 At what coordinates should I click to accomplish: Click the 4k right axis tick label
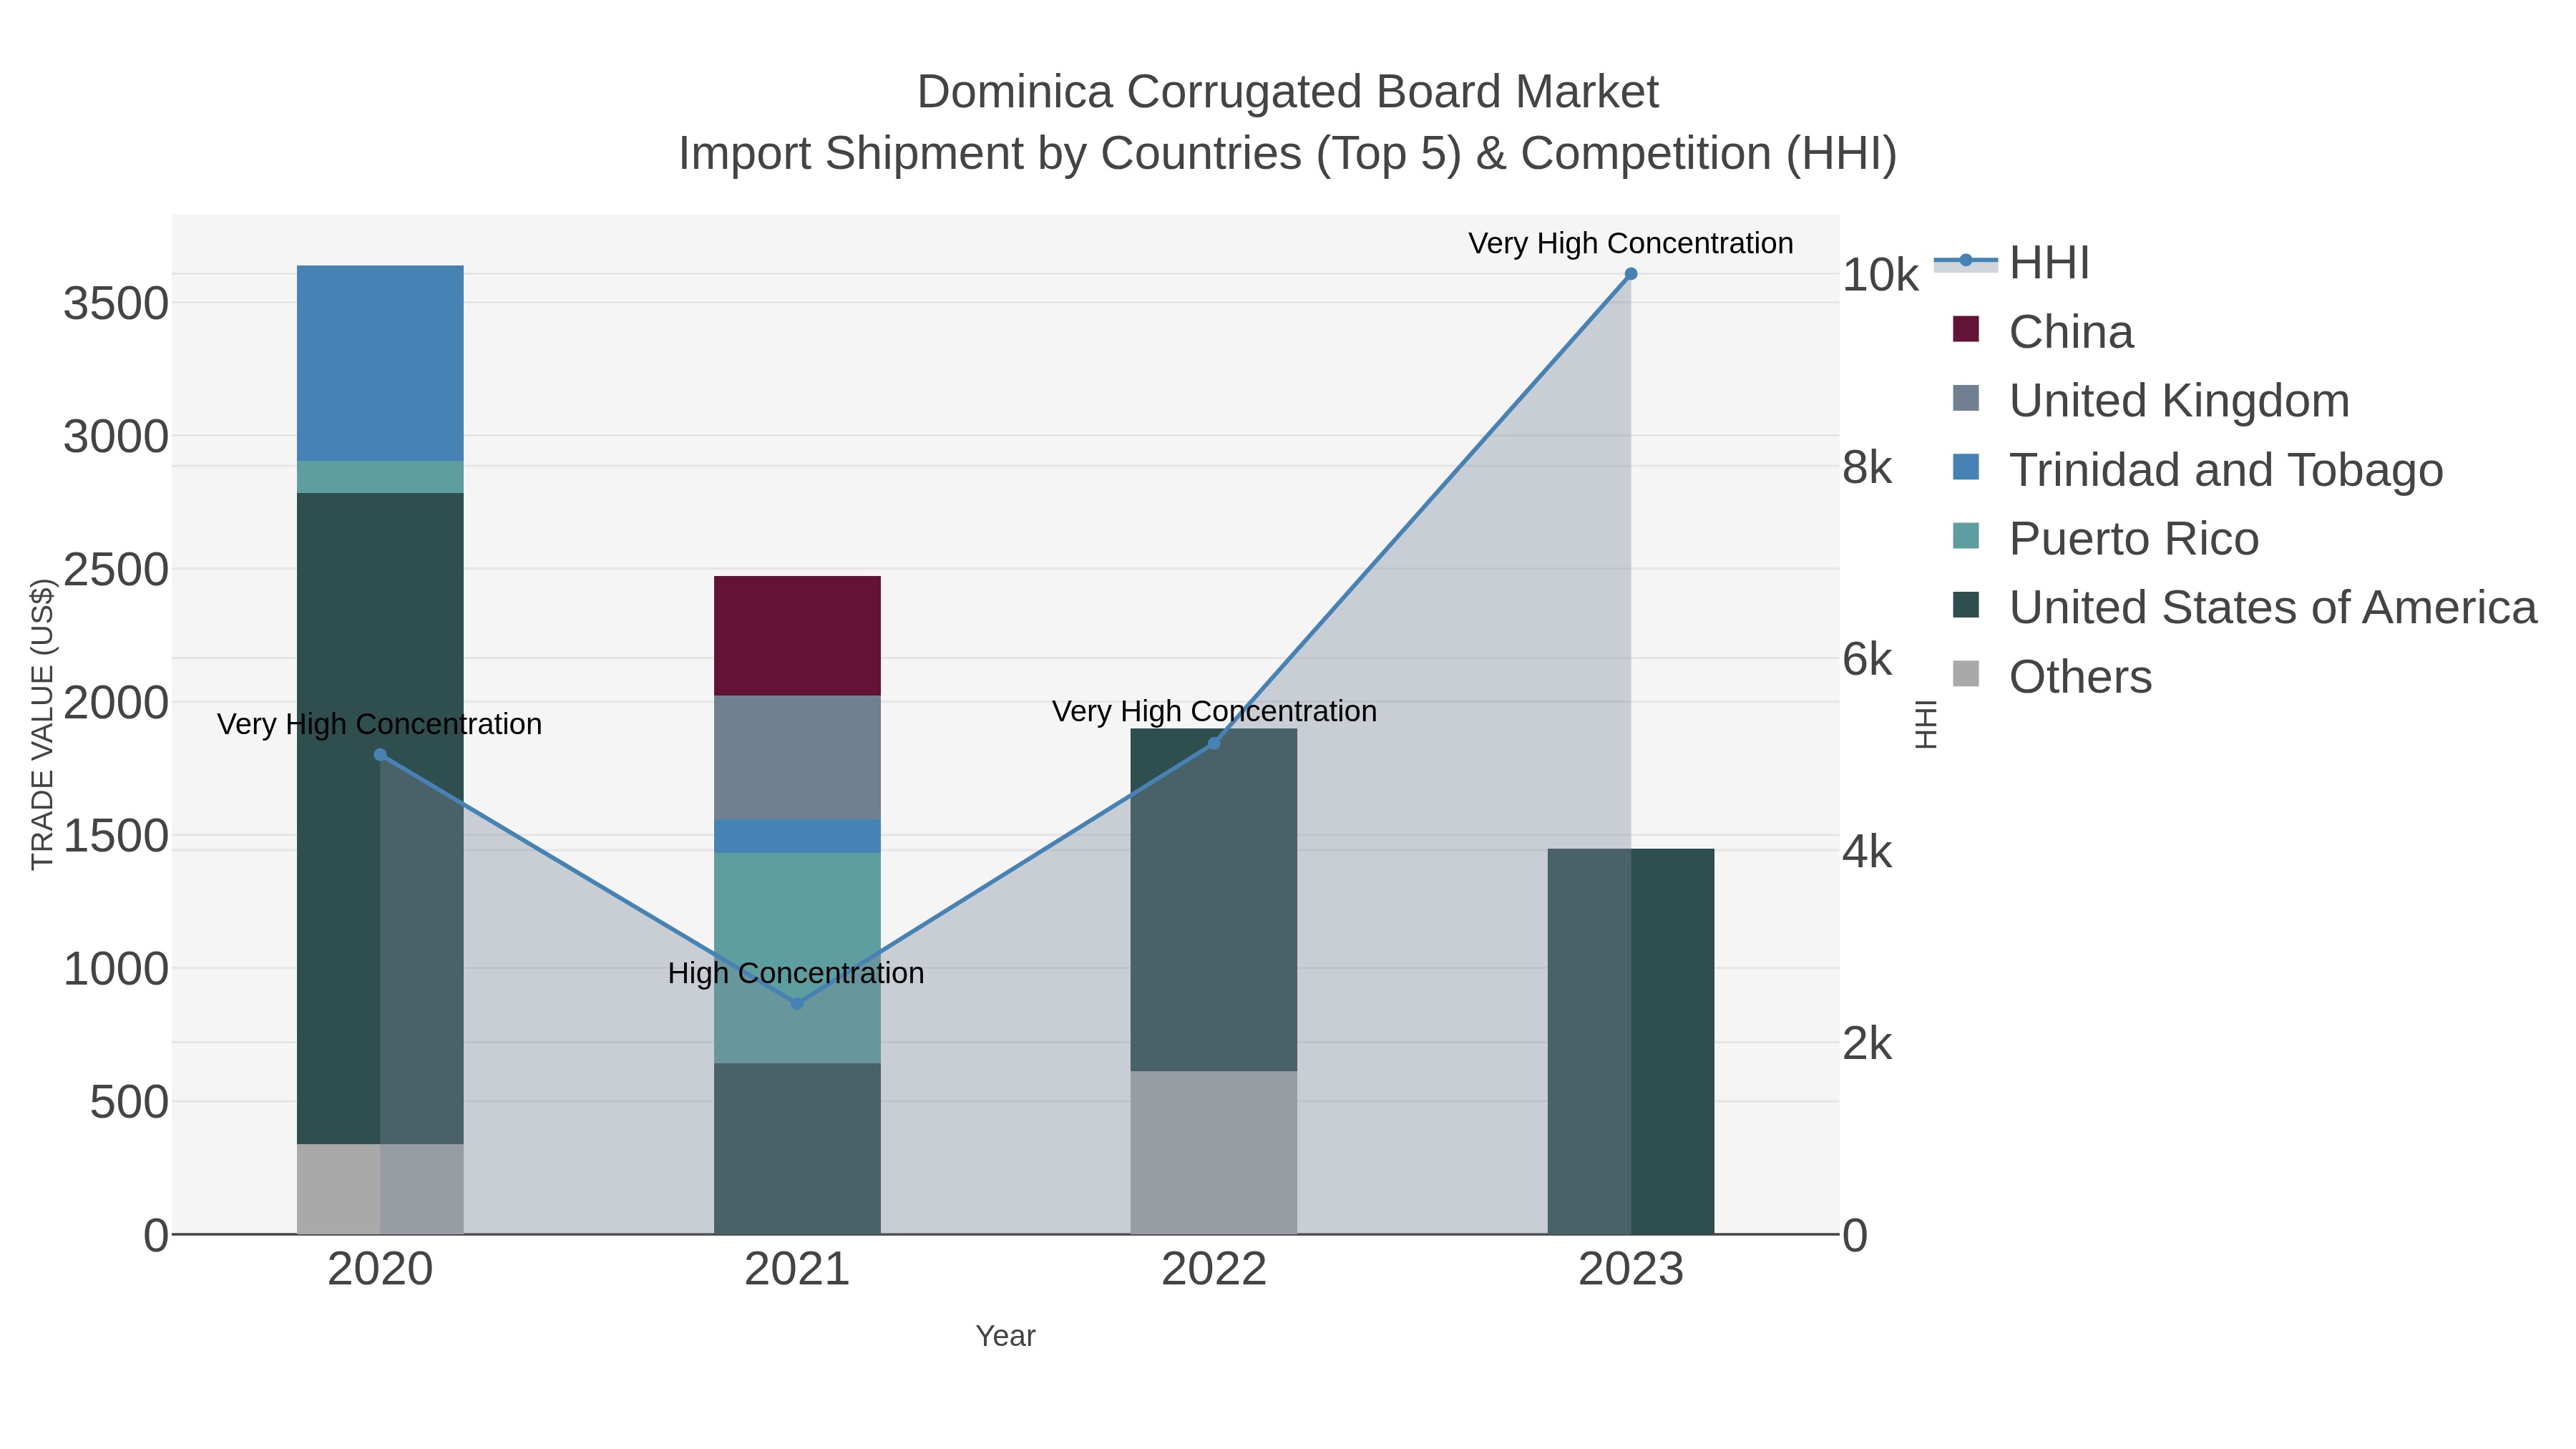[1867, 851]
